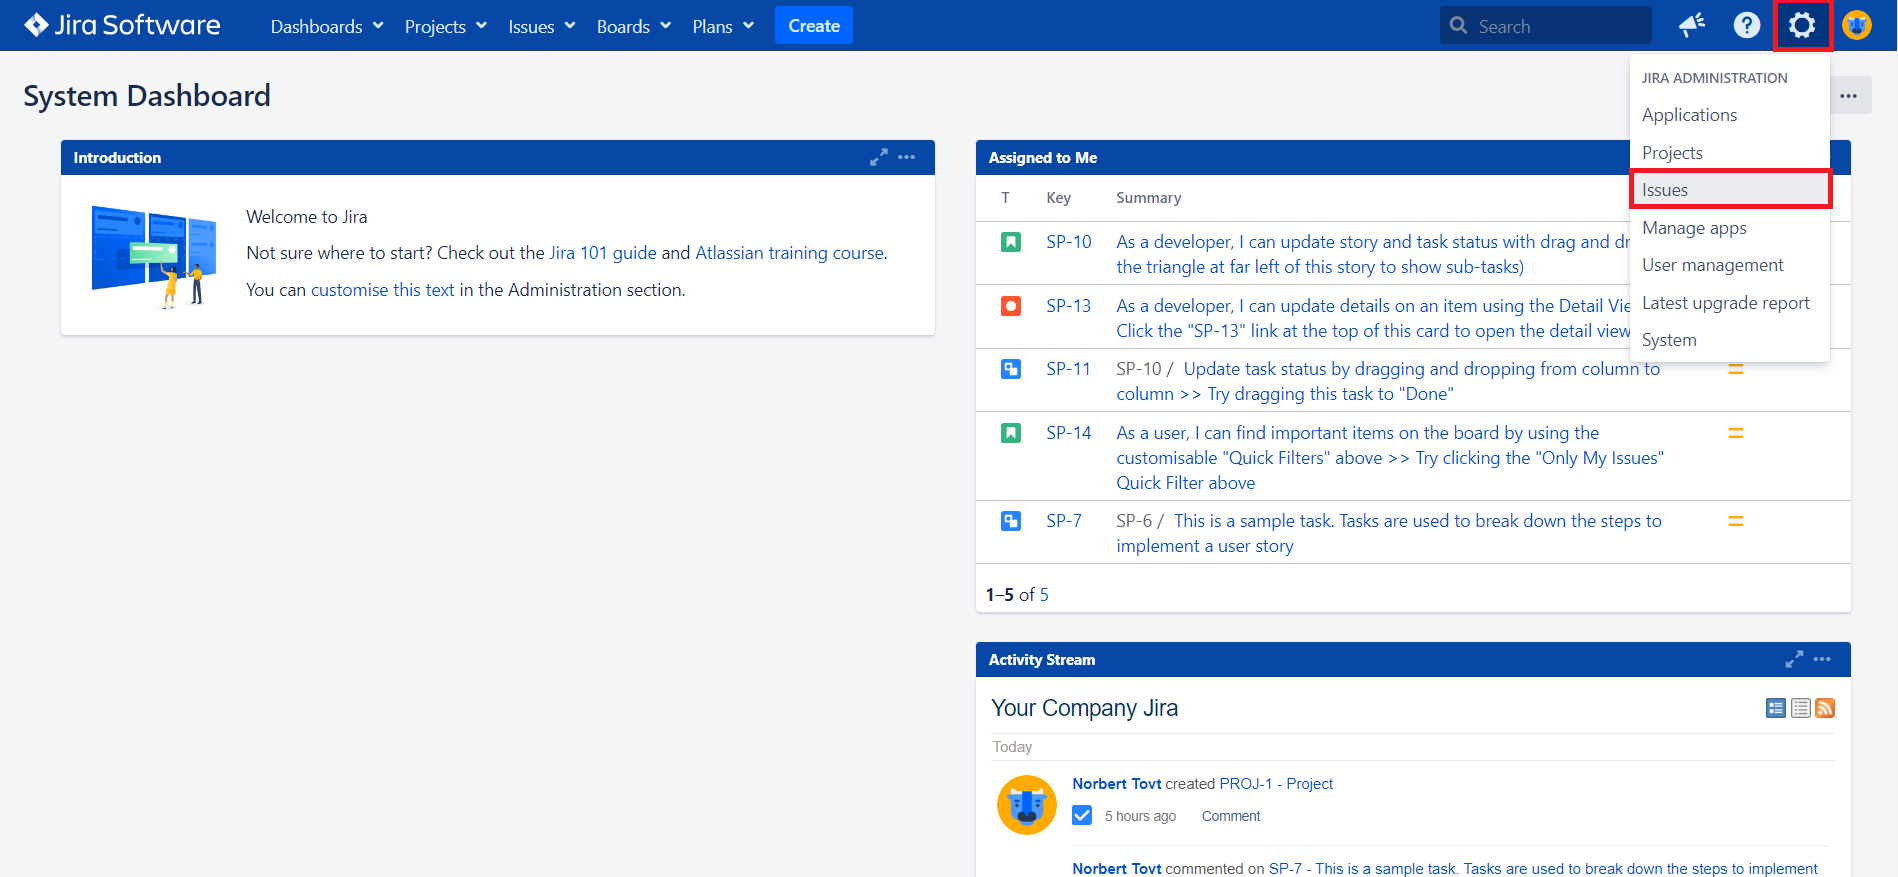This screenshot has width=1898, height=877.
Task: Open the user profile avatar
Action: pos(1857,26)
